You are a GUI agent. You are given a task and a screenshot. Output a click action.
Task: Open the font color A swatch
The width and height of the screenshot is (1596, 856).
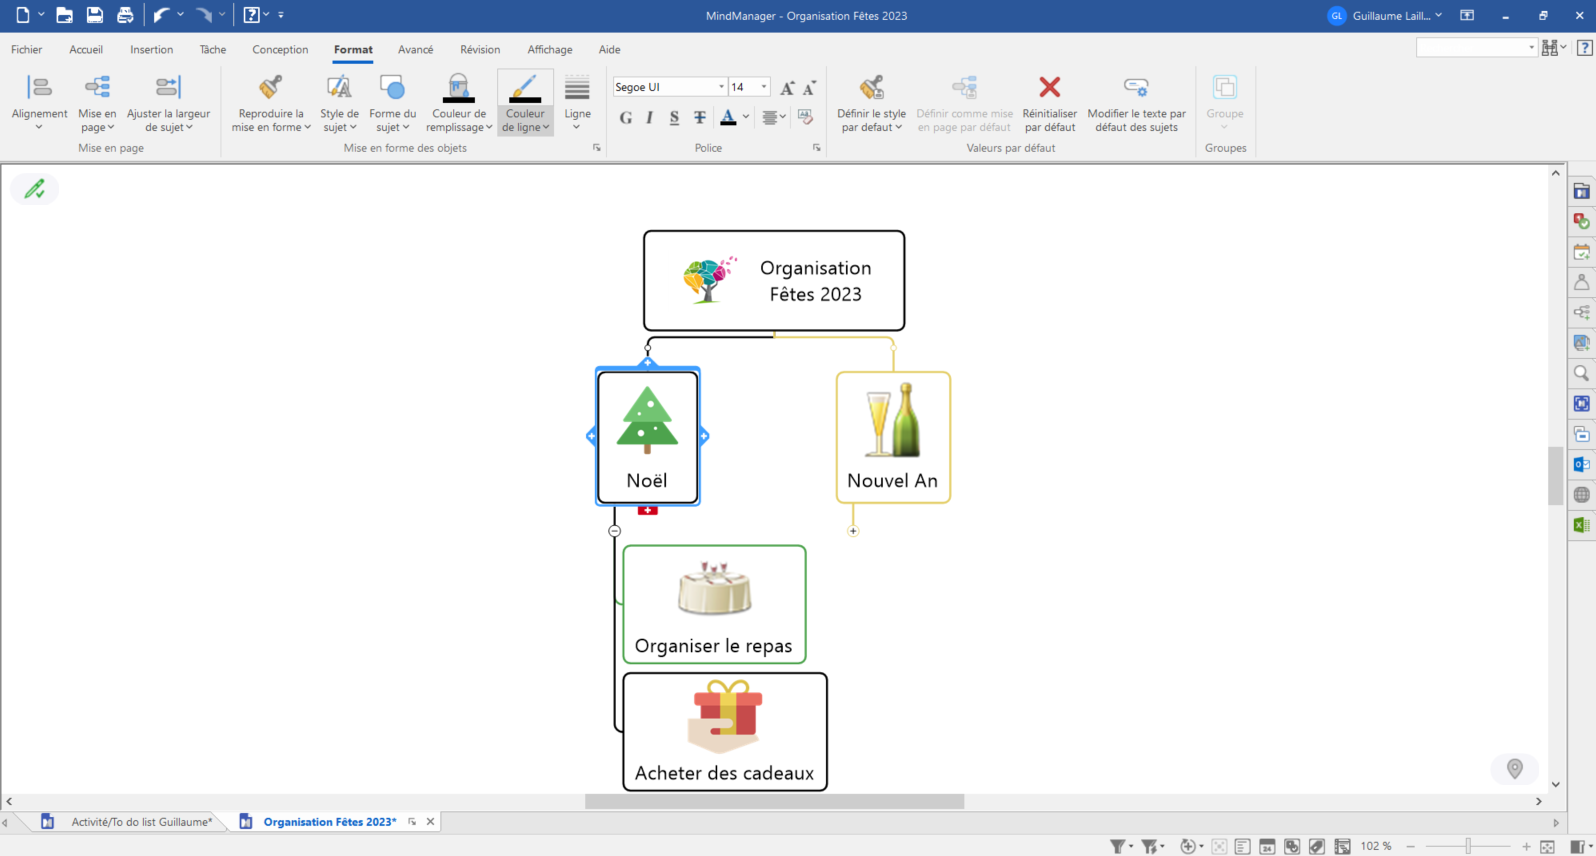point(728,118)
